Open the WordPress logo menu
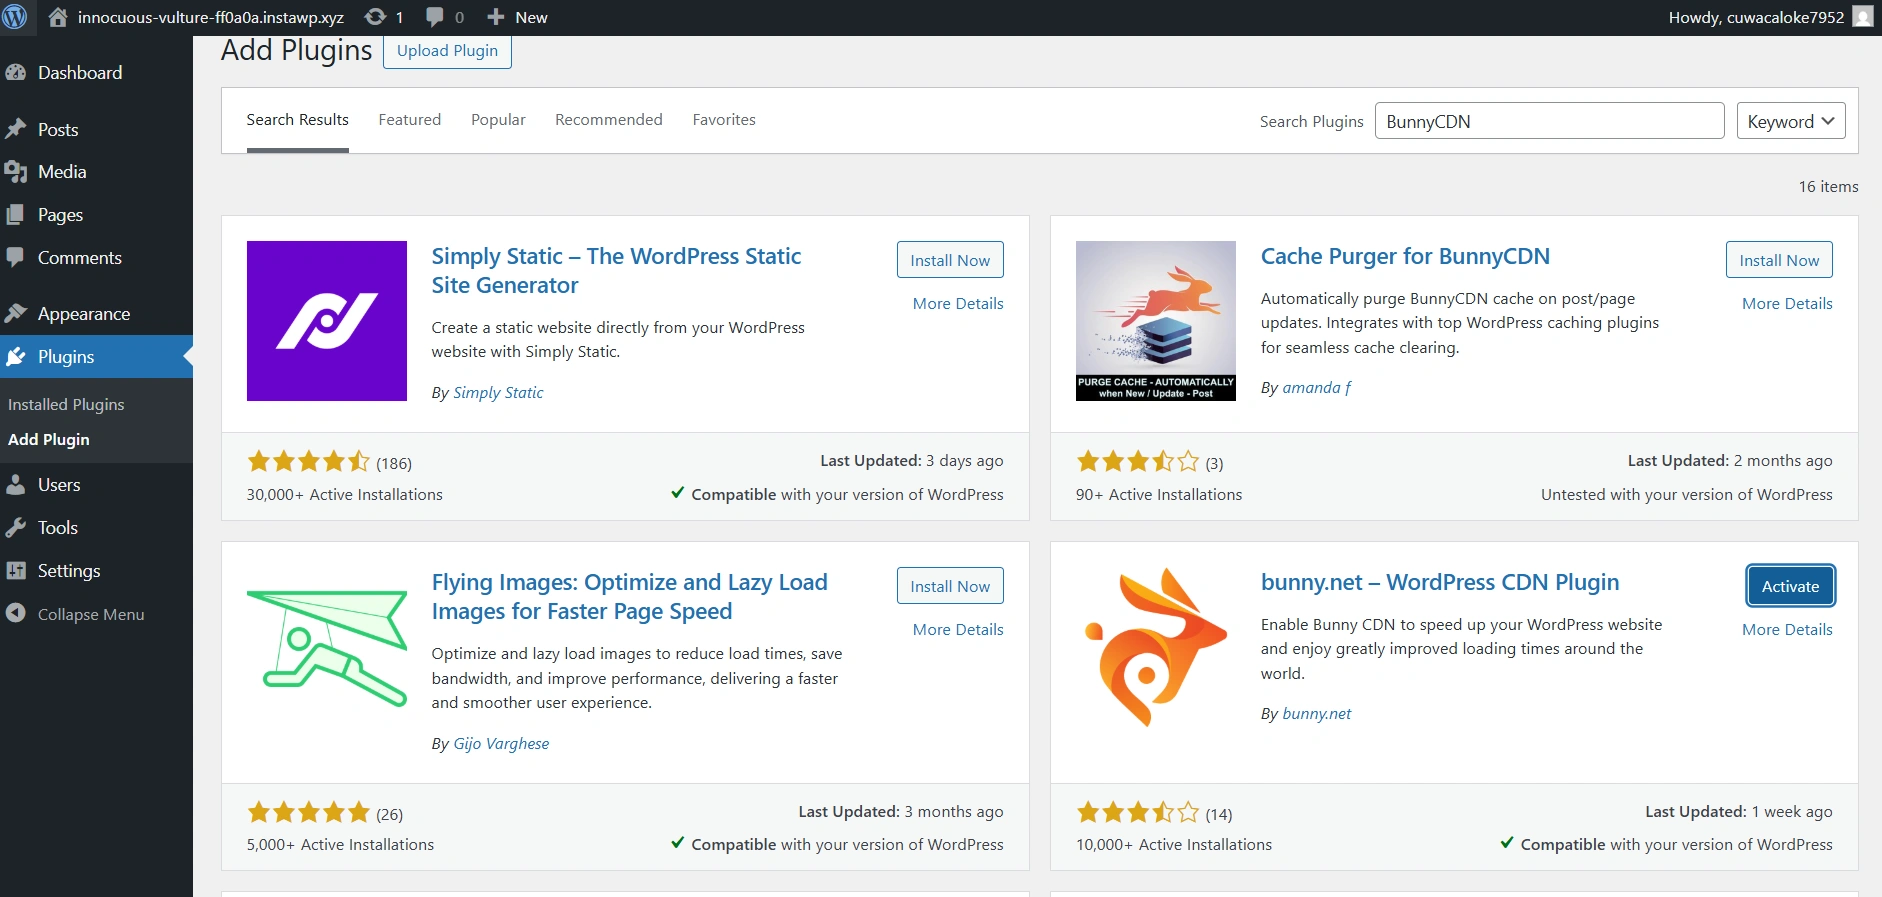Viewport: 1882px width, 897px height. 15,17
